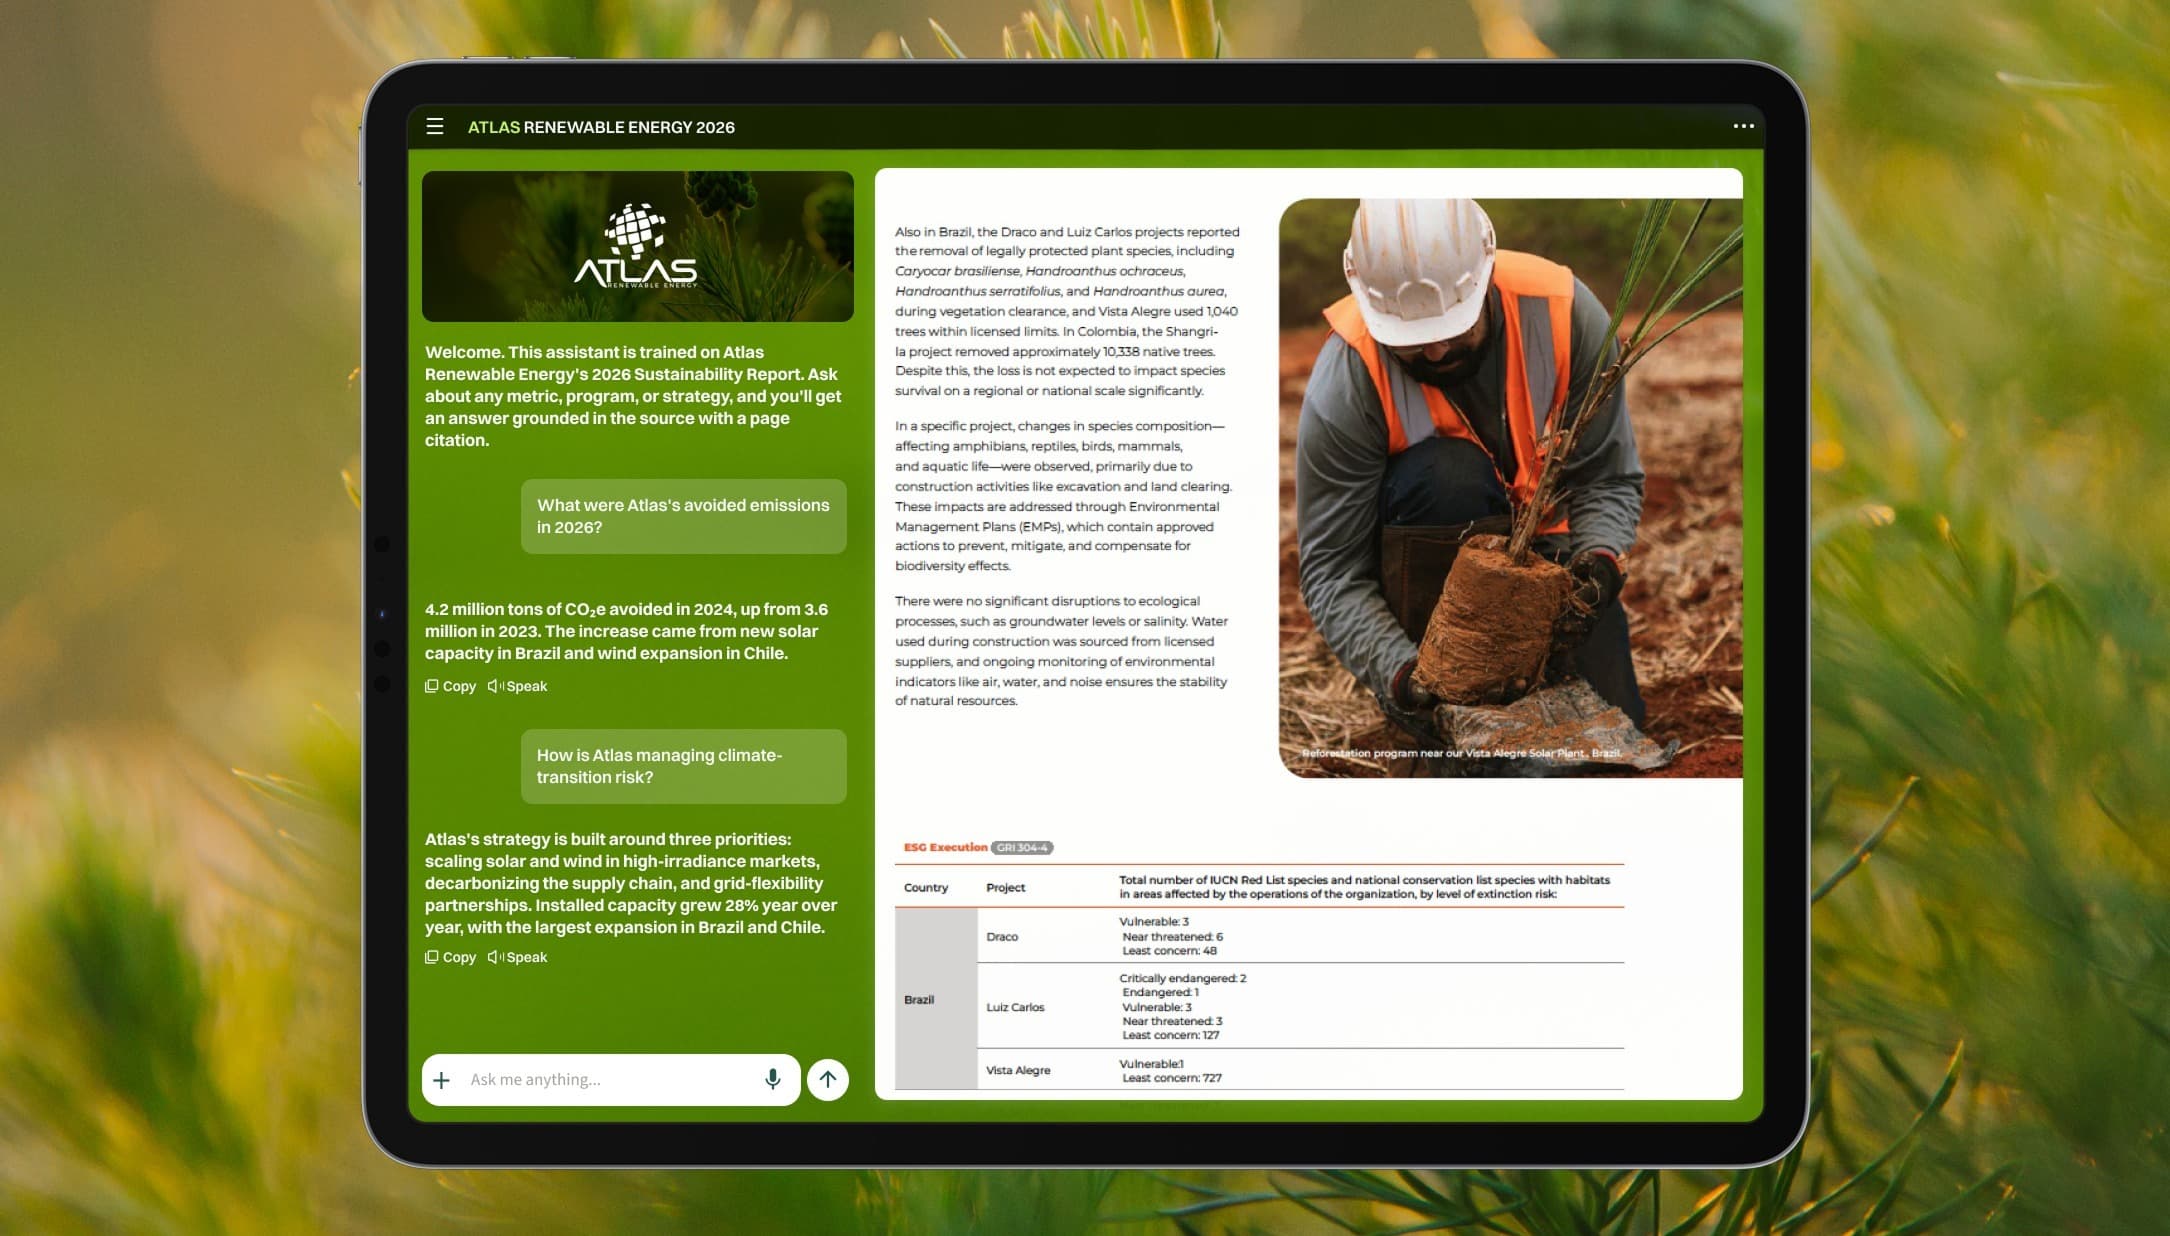Click the plus attachment icon
This screenshot has height=1236, width=2170.
(x=441, y=1080)
